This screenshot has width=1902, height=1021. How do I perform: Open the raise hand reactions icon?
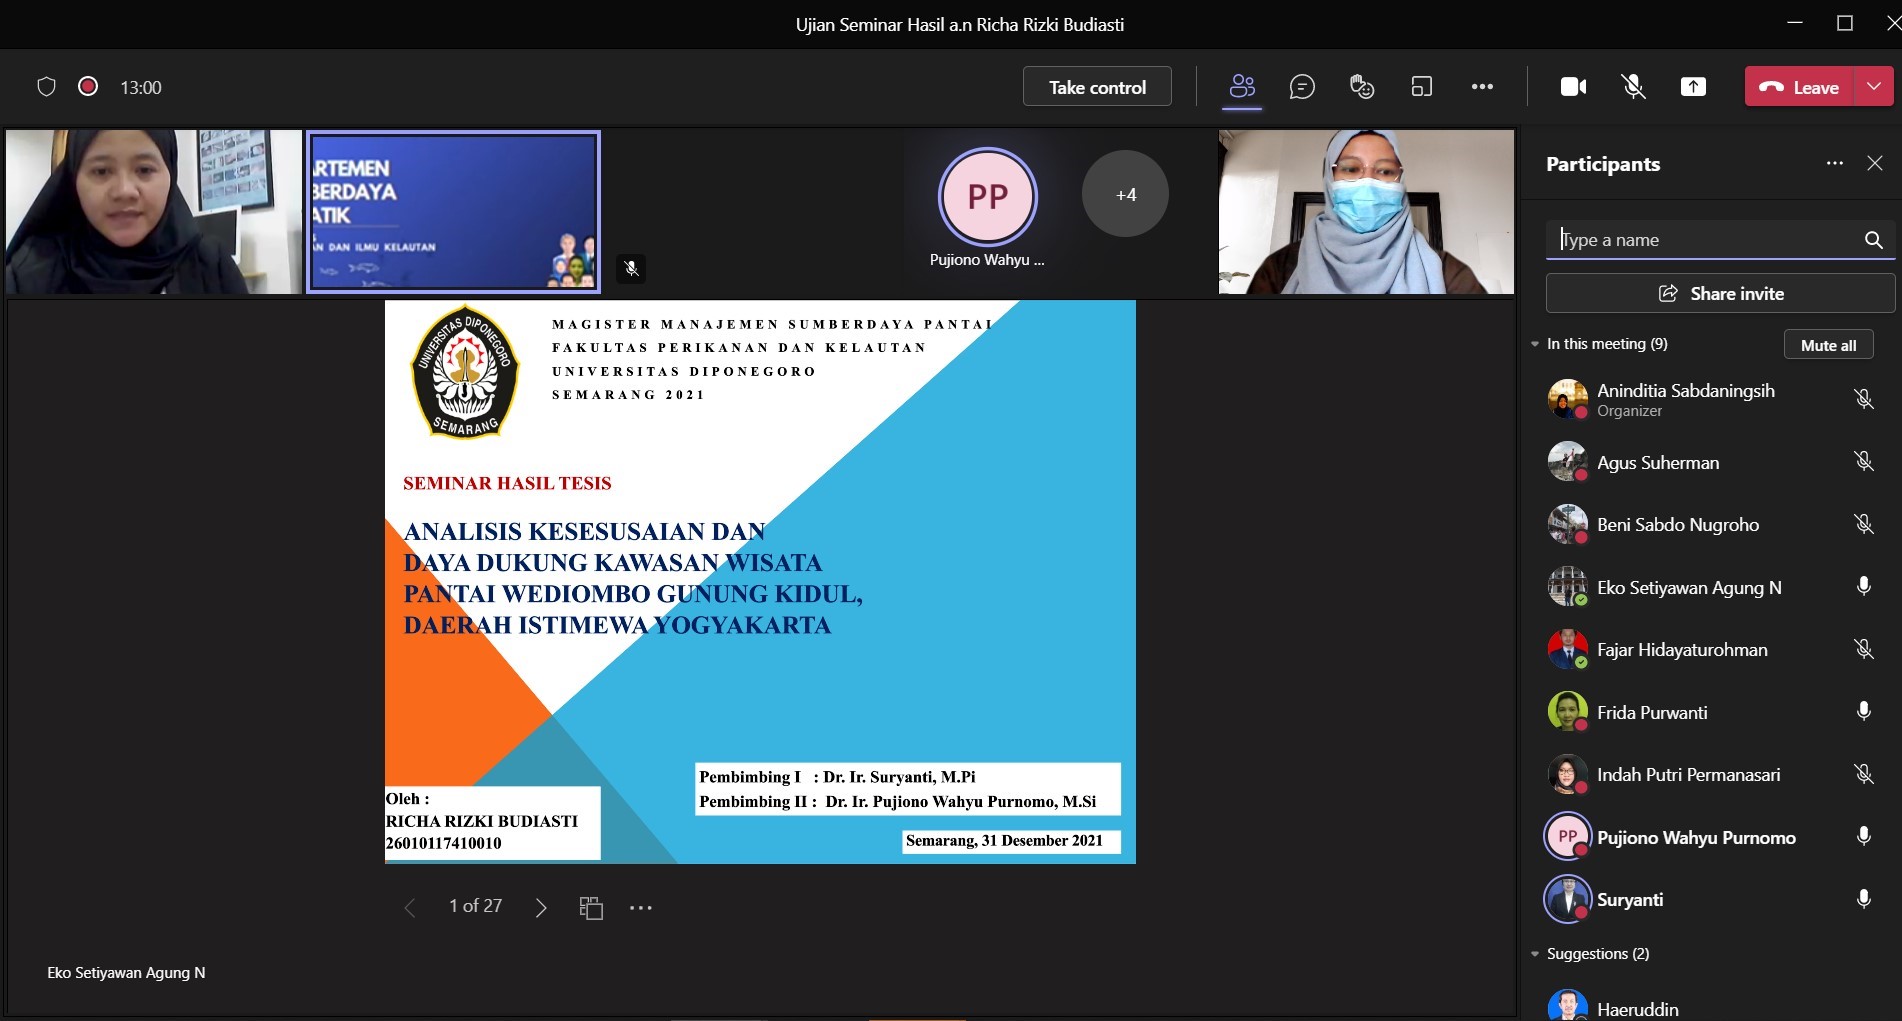coord(1362,87)
